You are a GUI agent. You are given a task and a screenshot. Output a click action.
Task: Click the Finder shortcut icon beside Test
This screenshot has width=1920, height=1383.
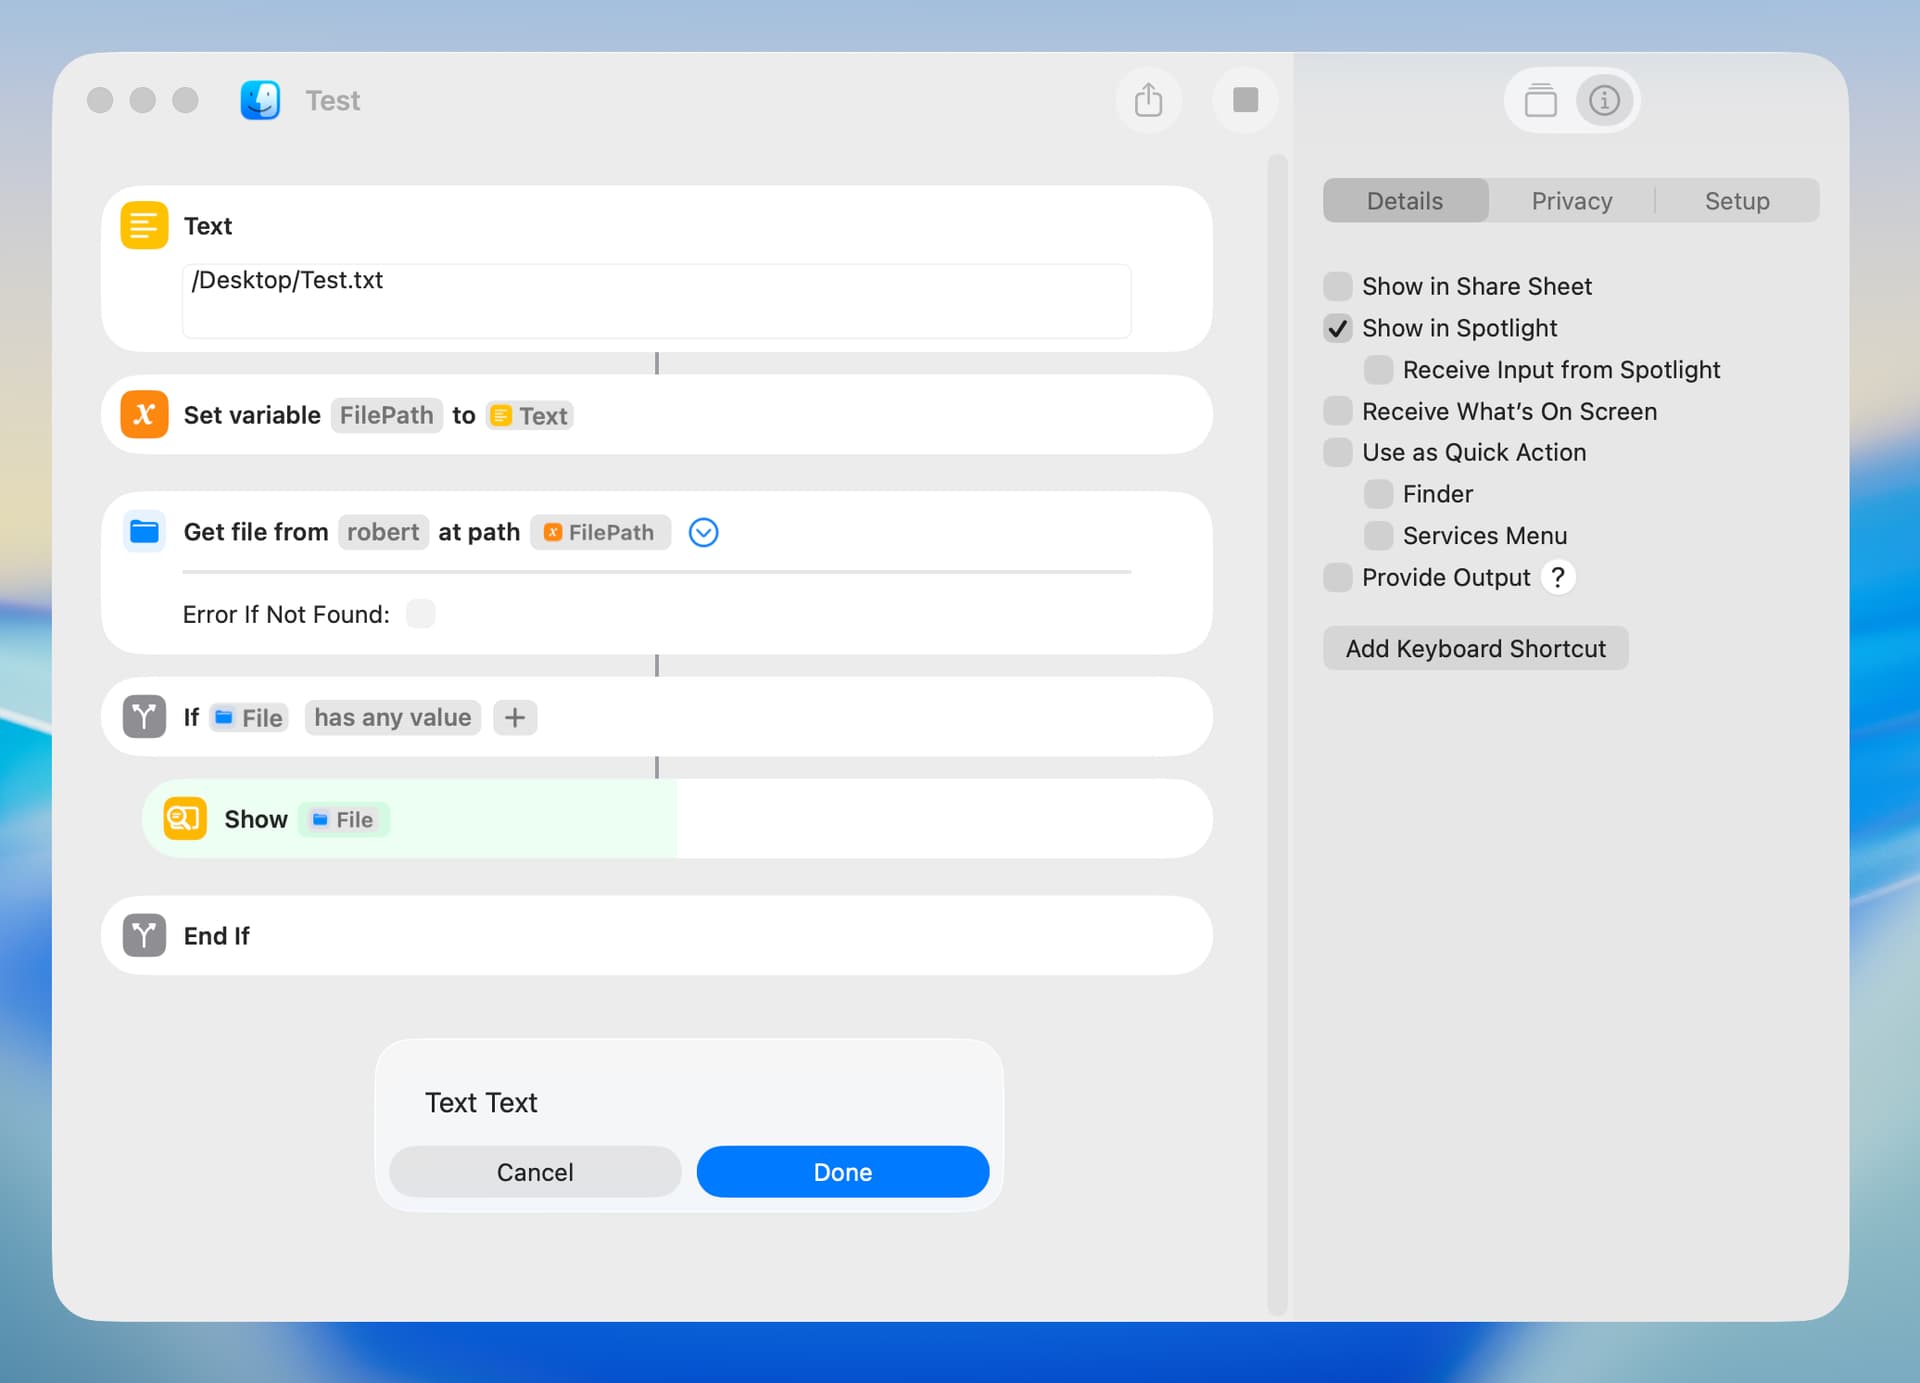(x=260, y=100)
